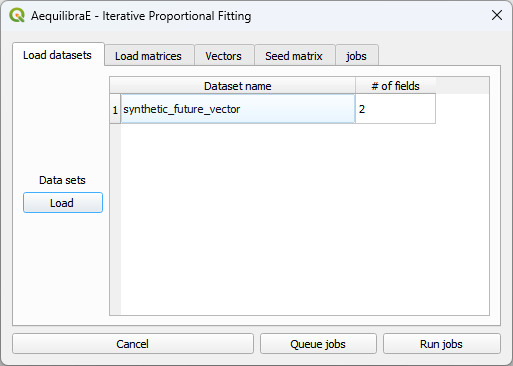513x366 pixels.
Task: Close the Iterative Proportional Fitting dialog
Action: 497,15
